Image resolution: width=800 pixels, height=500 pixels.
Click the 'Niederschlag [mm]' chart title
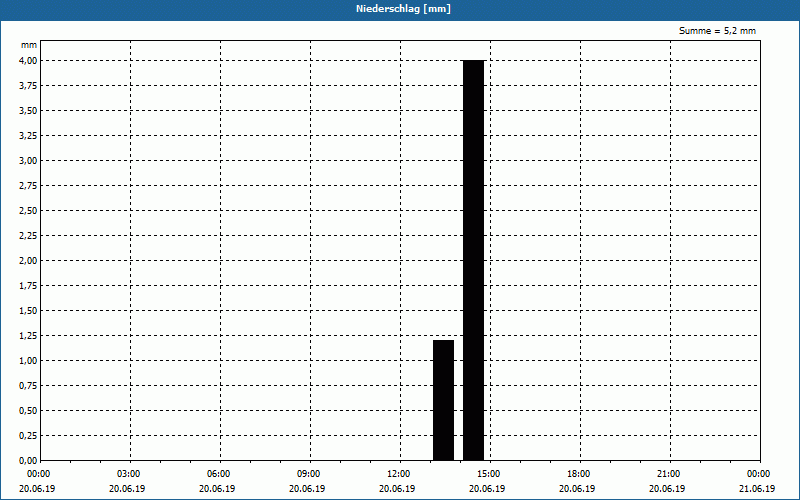(403, 9)
